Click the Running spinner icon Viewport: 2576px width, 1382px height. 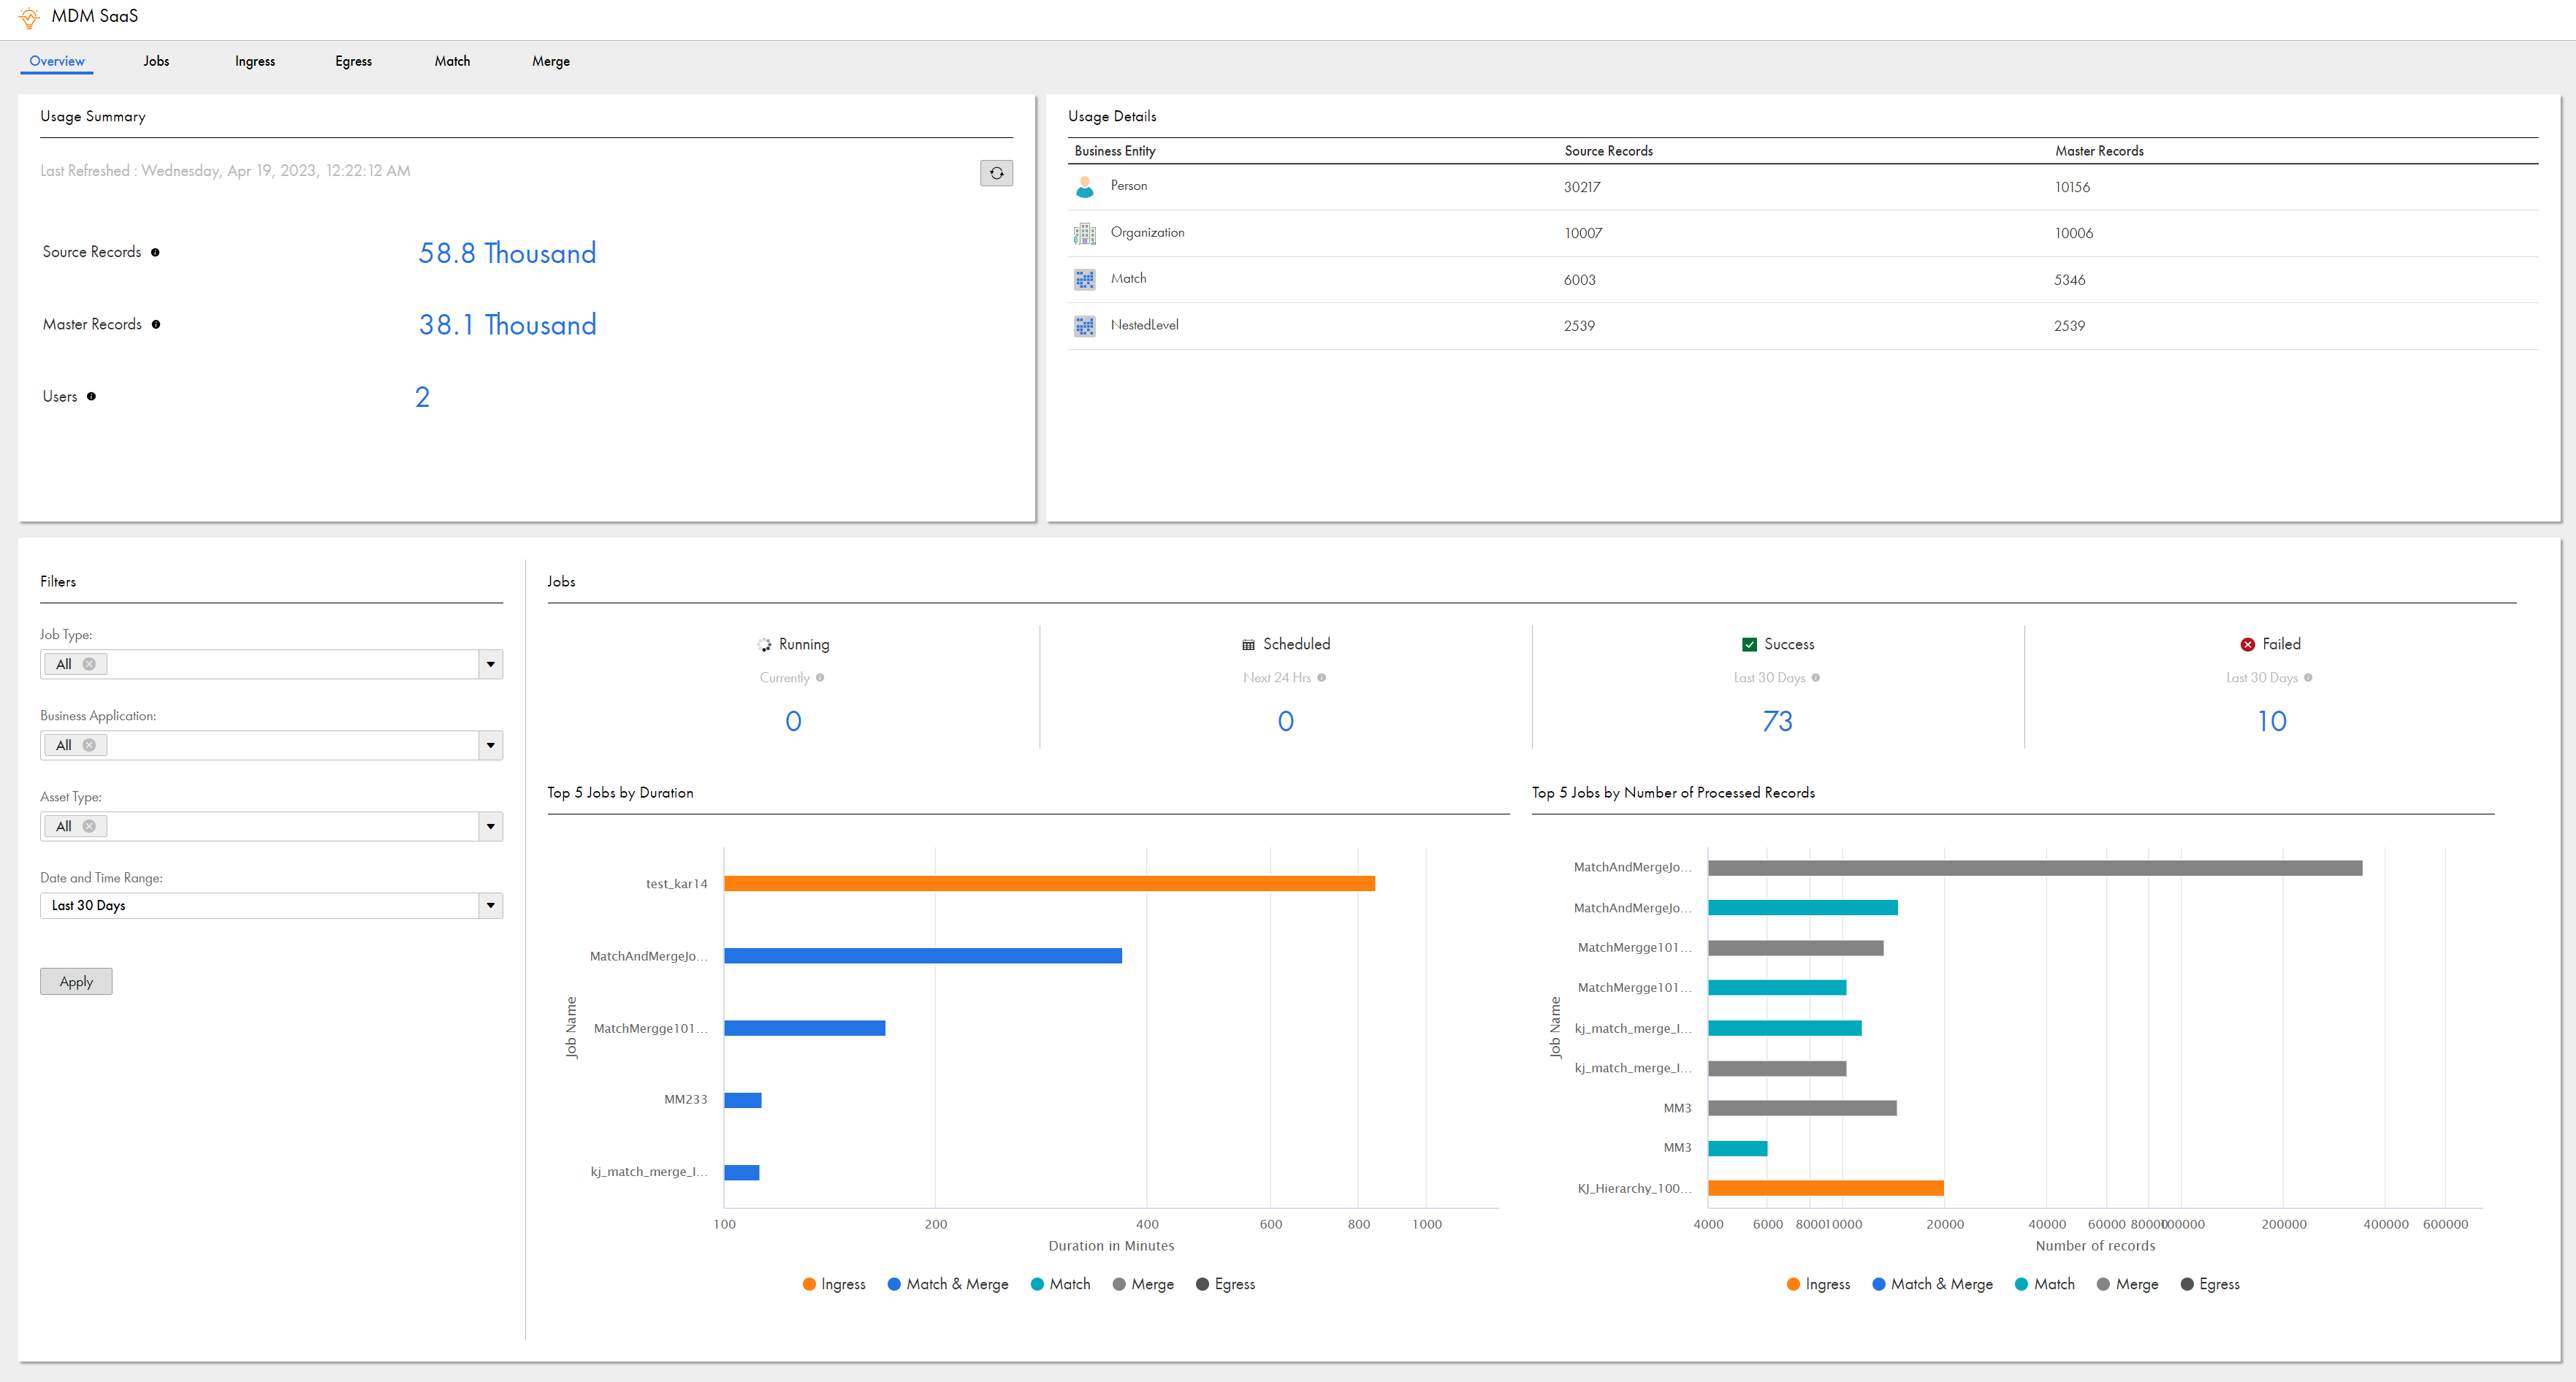(x=764, y=645)
